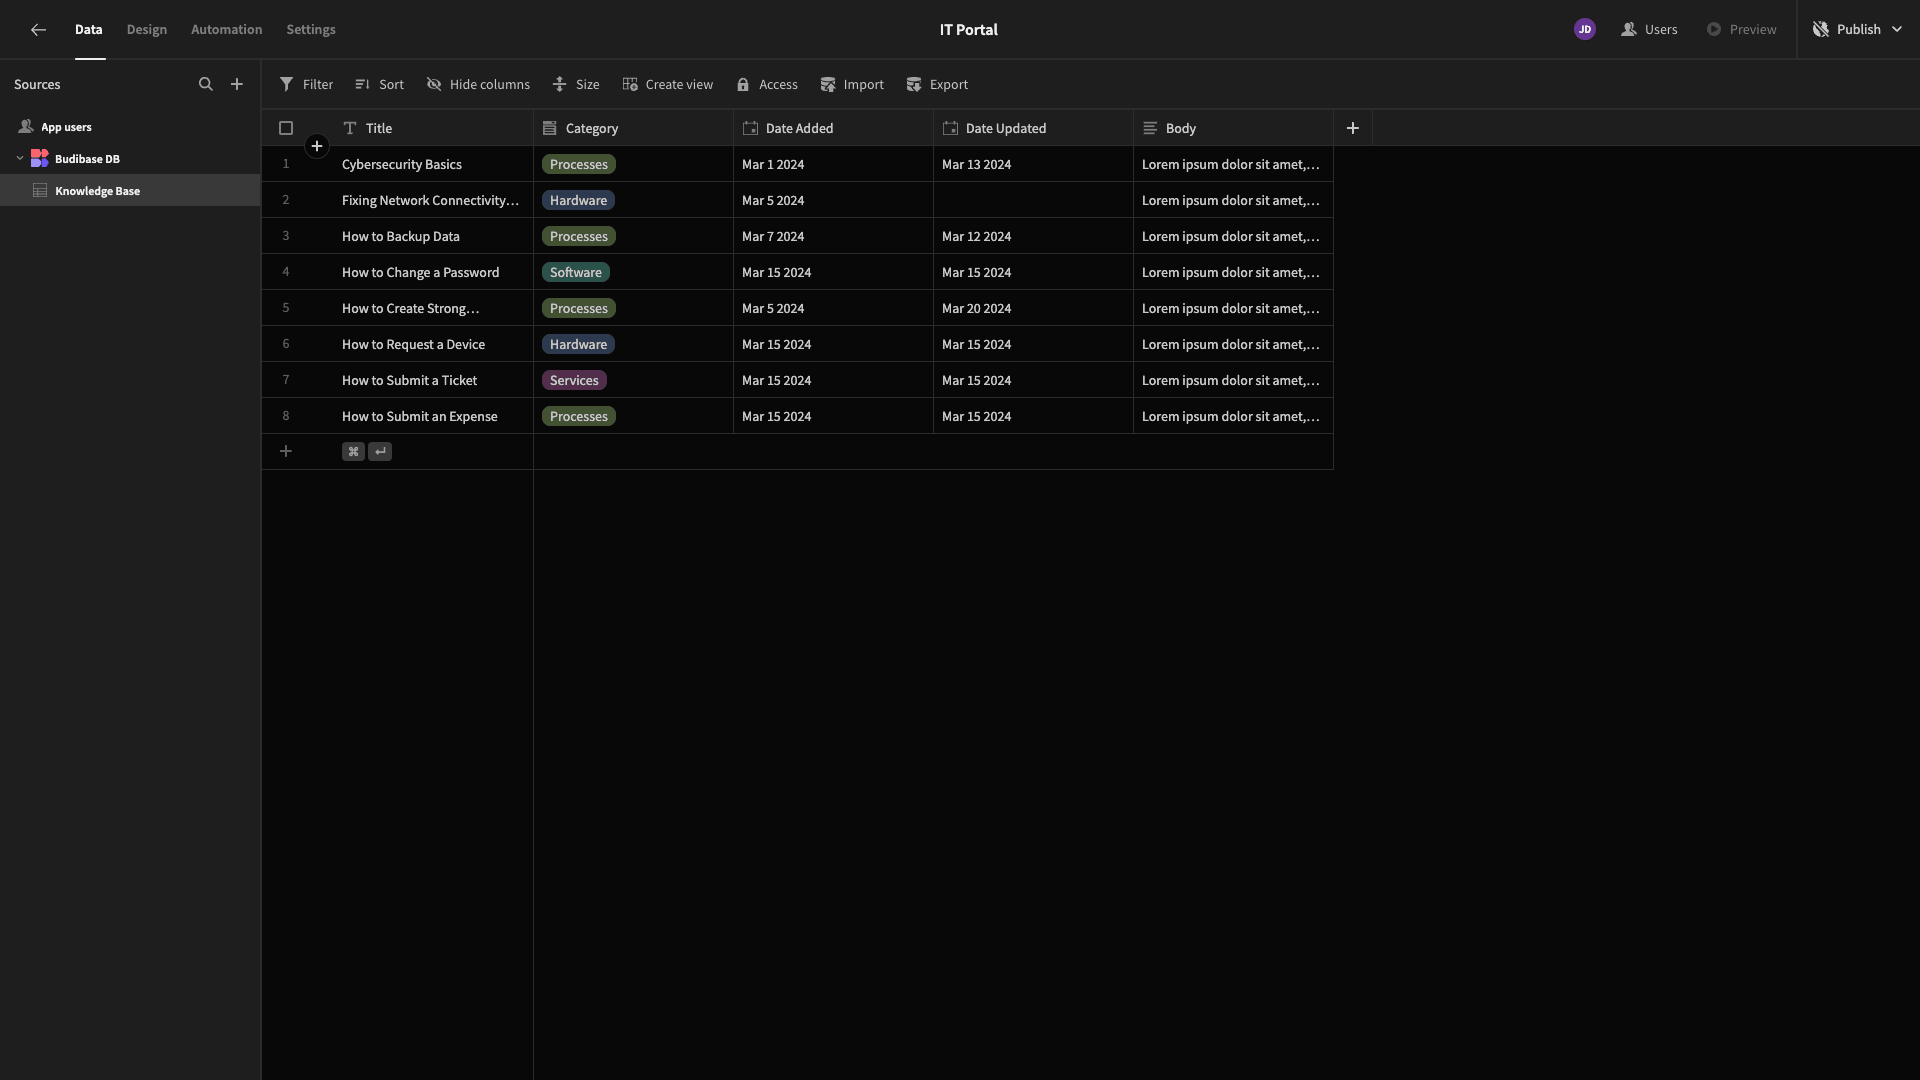Open the Users panel

coord(1648,29)
